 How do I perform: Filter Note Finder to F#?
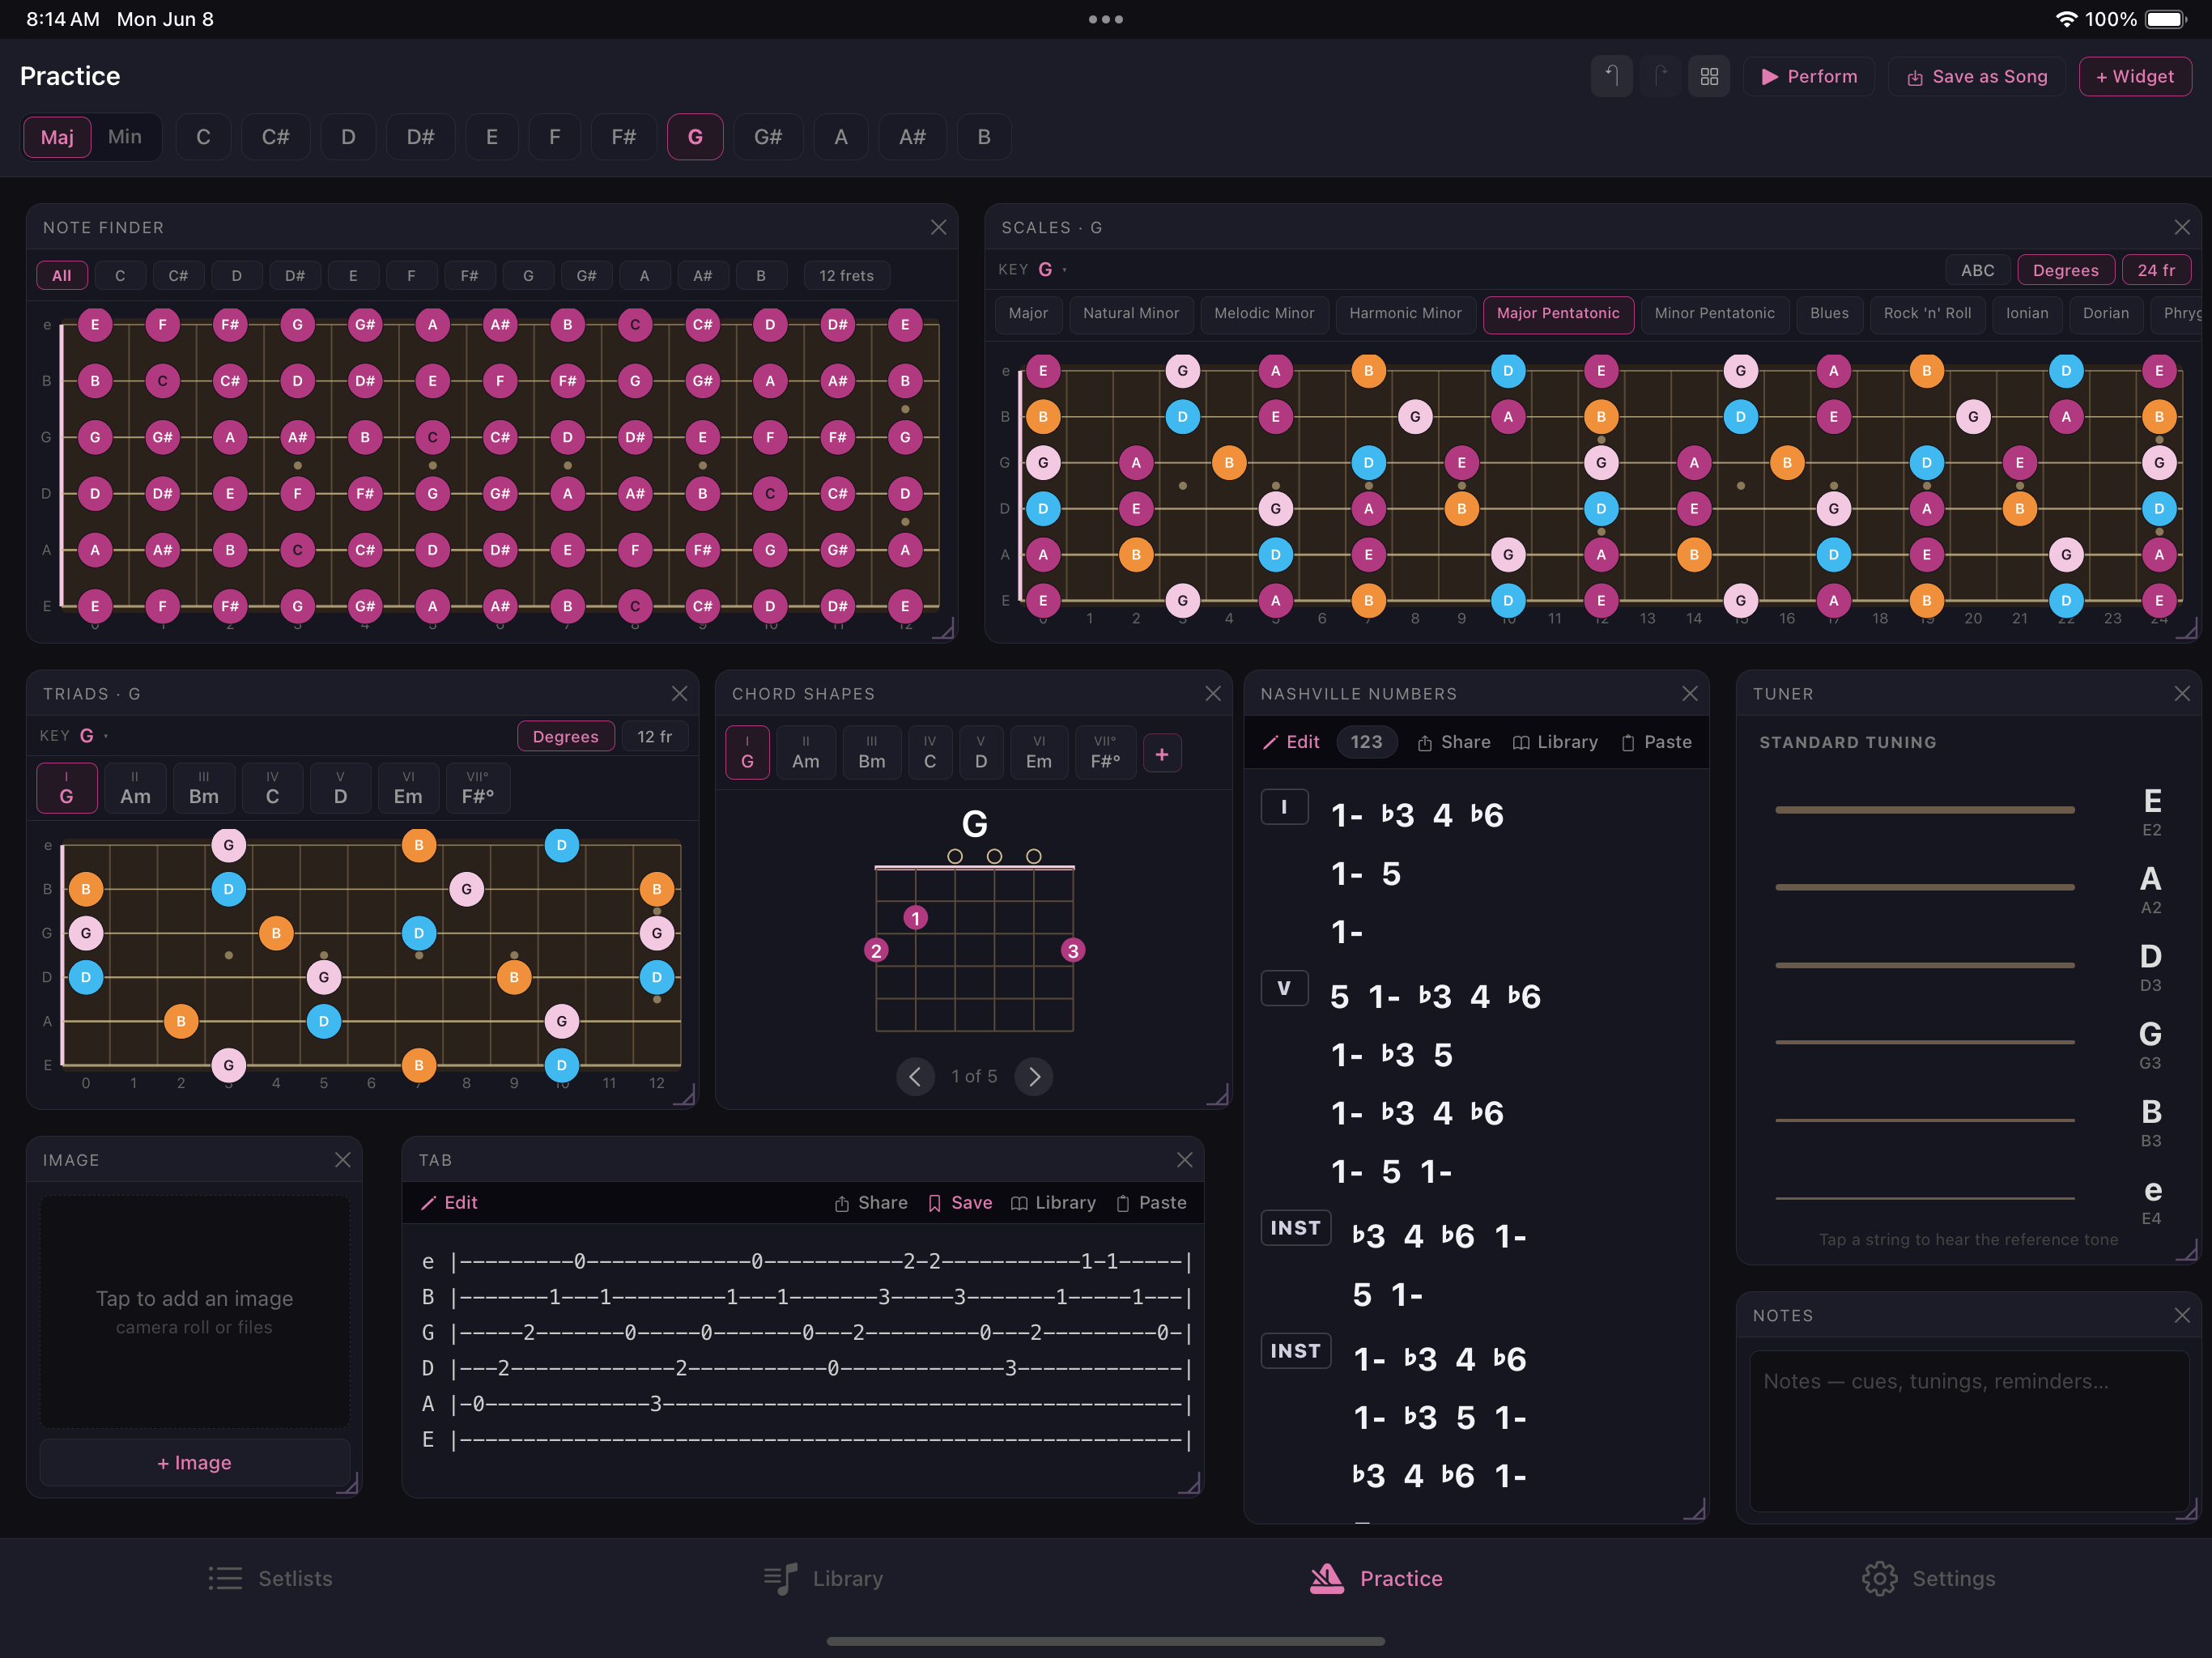[469, 275]
